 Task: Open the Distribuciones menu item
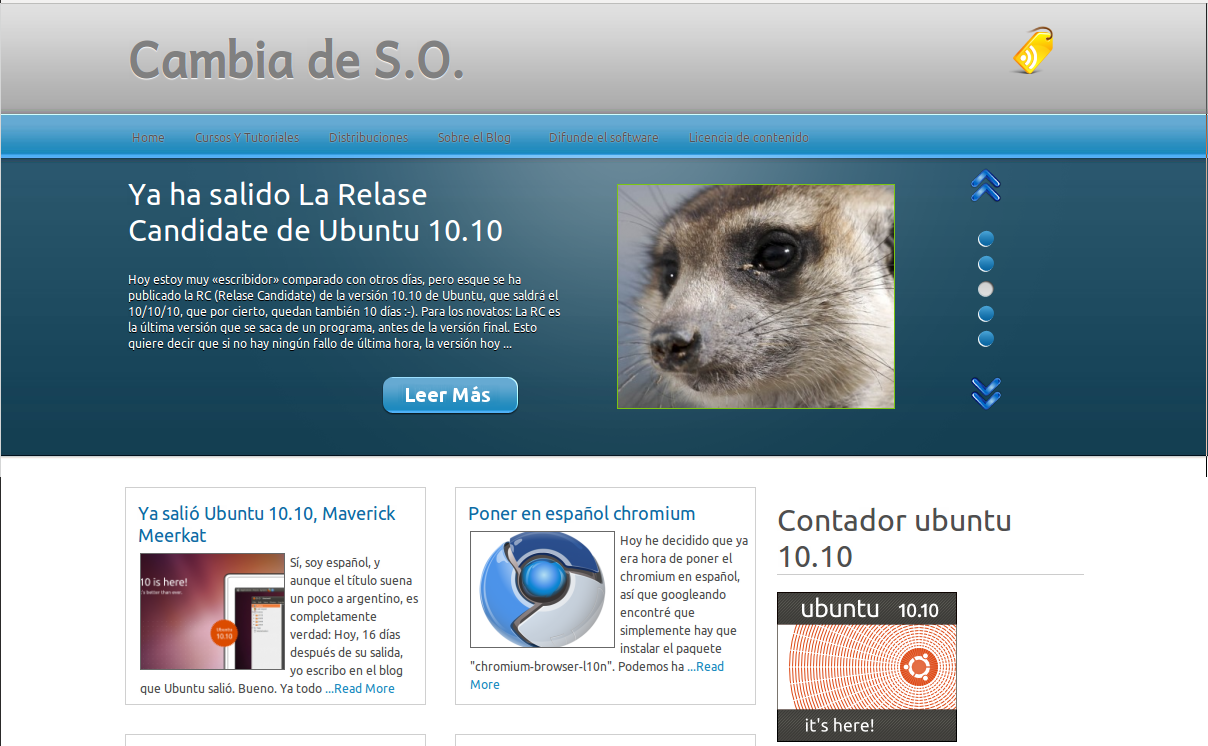tap(368, 137)
